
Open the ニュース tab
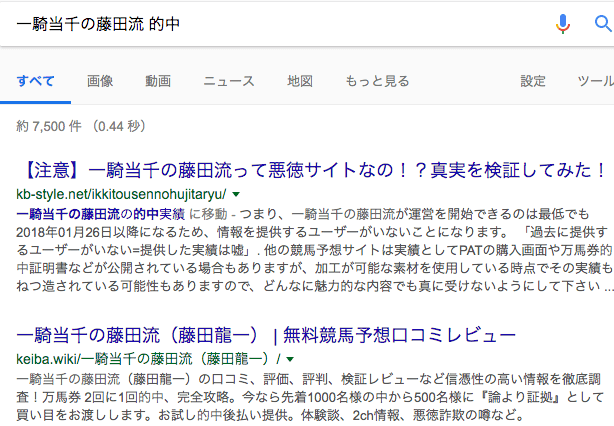click(229, 81)
